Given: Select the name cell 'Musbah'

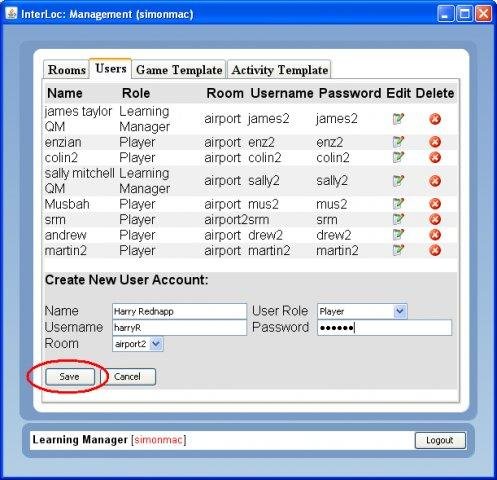Looking at the screenshot, I should (67, 204).
